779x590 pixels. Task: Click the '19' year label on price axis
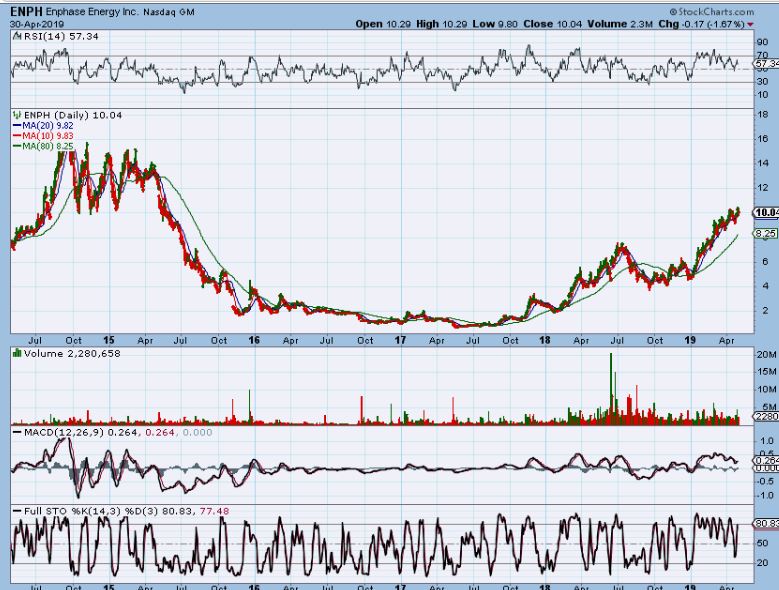click(x=690, y=340)
